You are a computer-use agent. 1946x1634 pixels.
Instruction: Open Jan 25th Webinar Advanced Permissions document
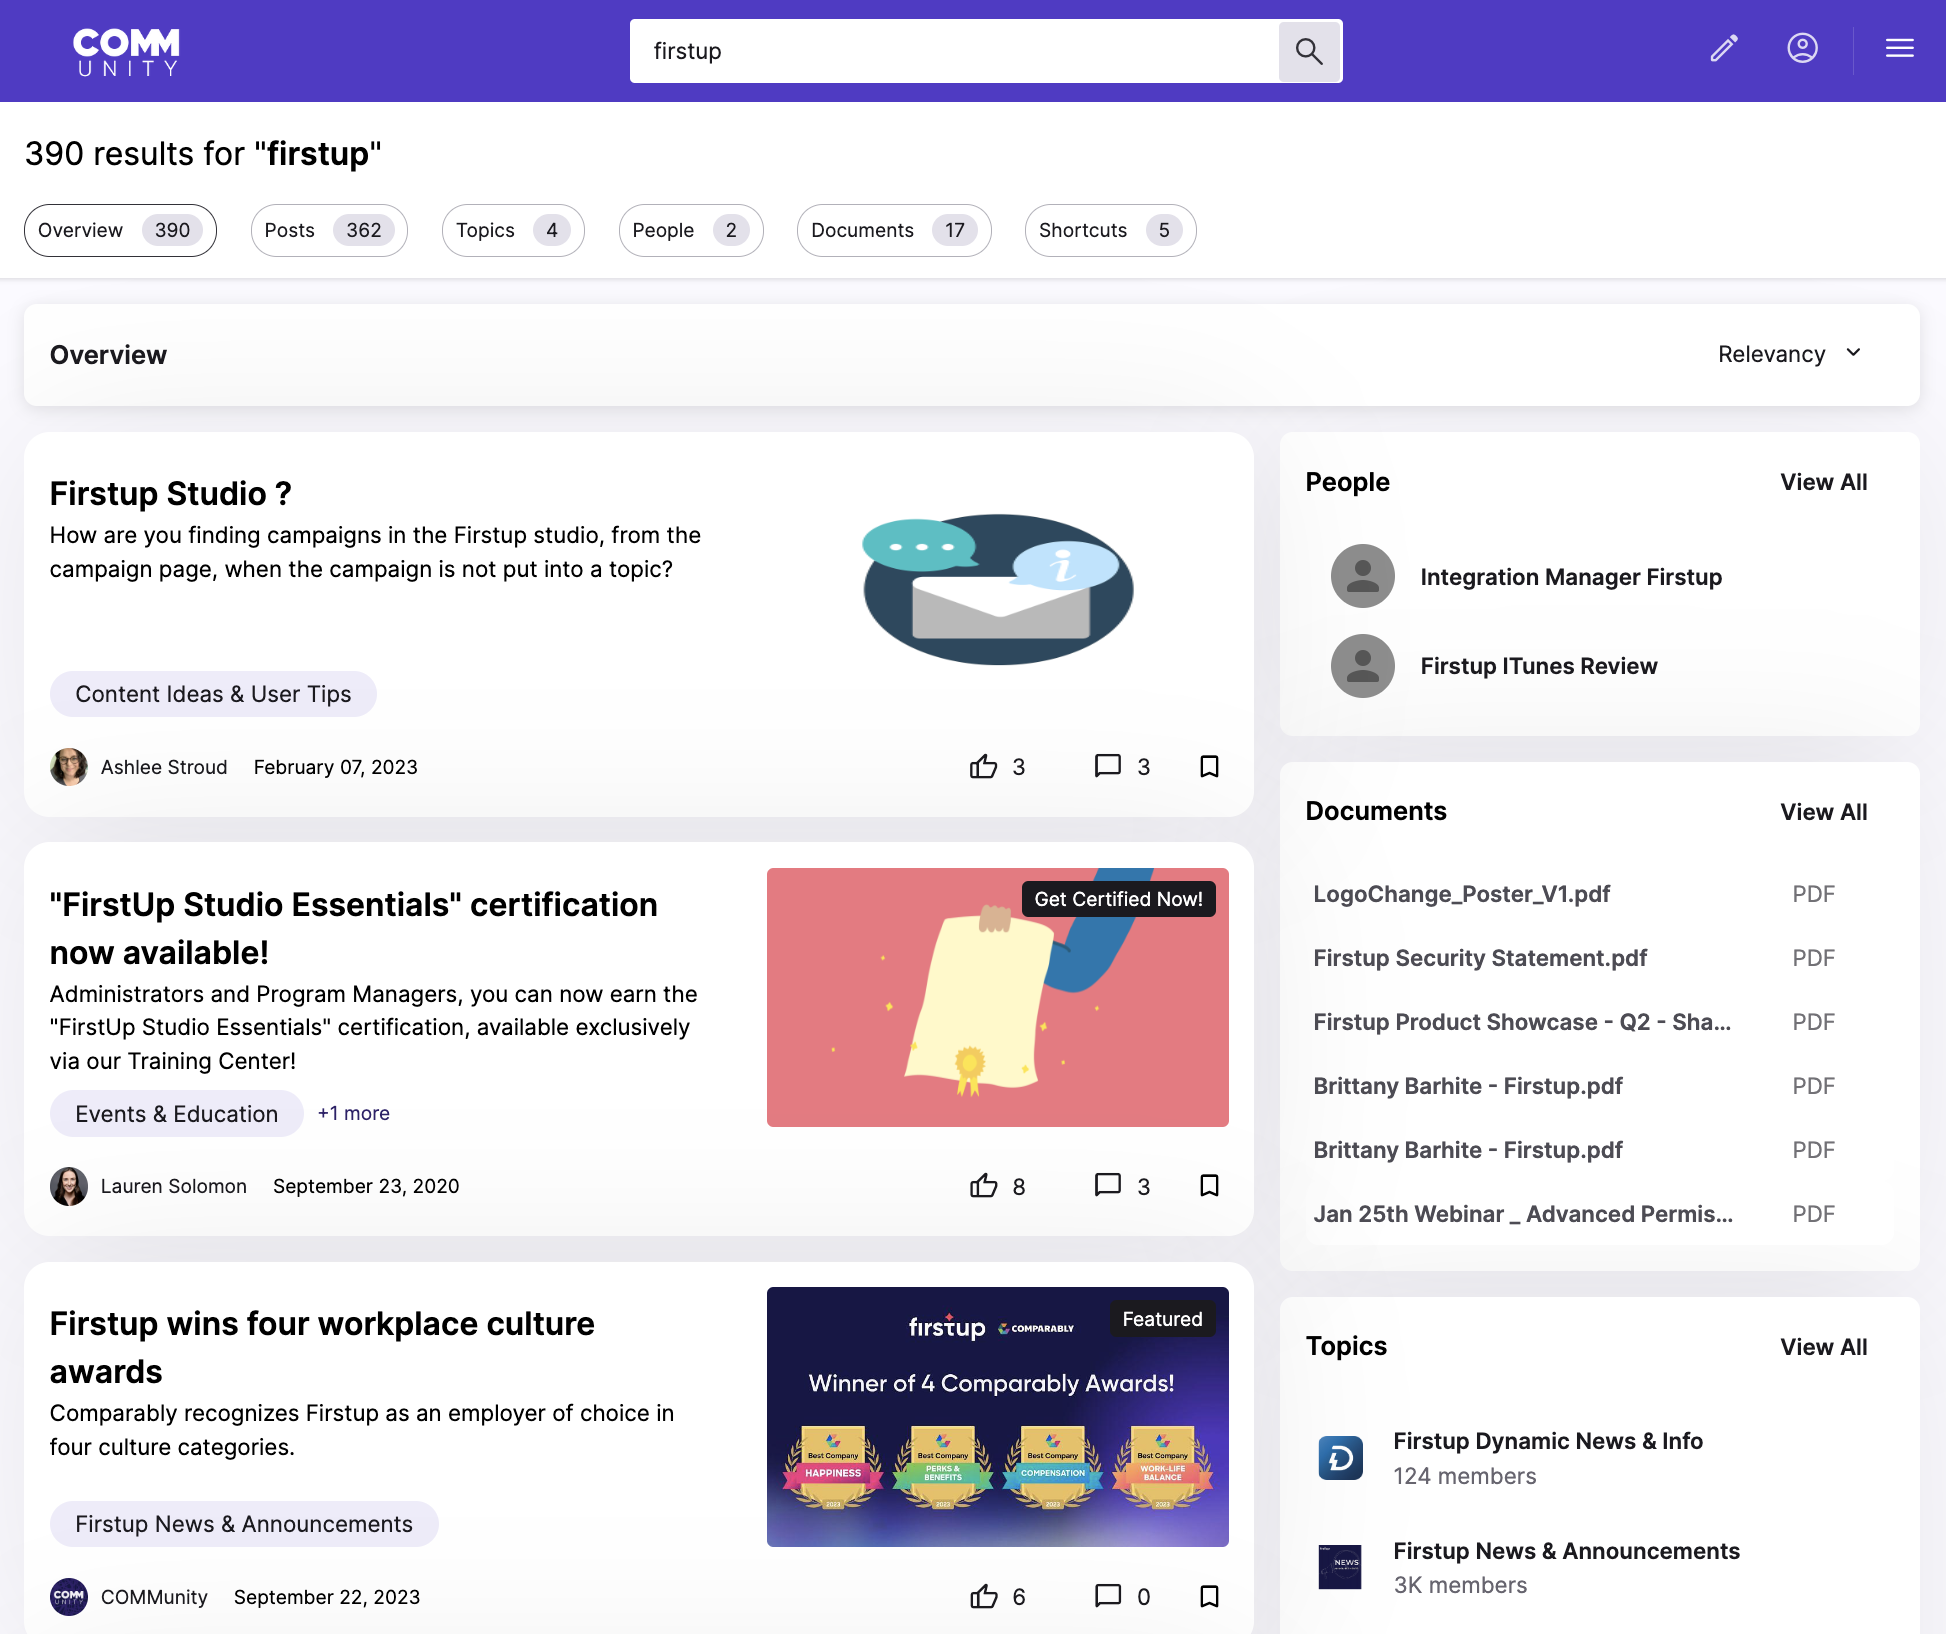1523,1214
